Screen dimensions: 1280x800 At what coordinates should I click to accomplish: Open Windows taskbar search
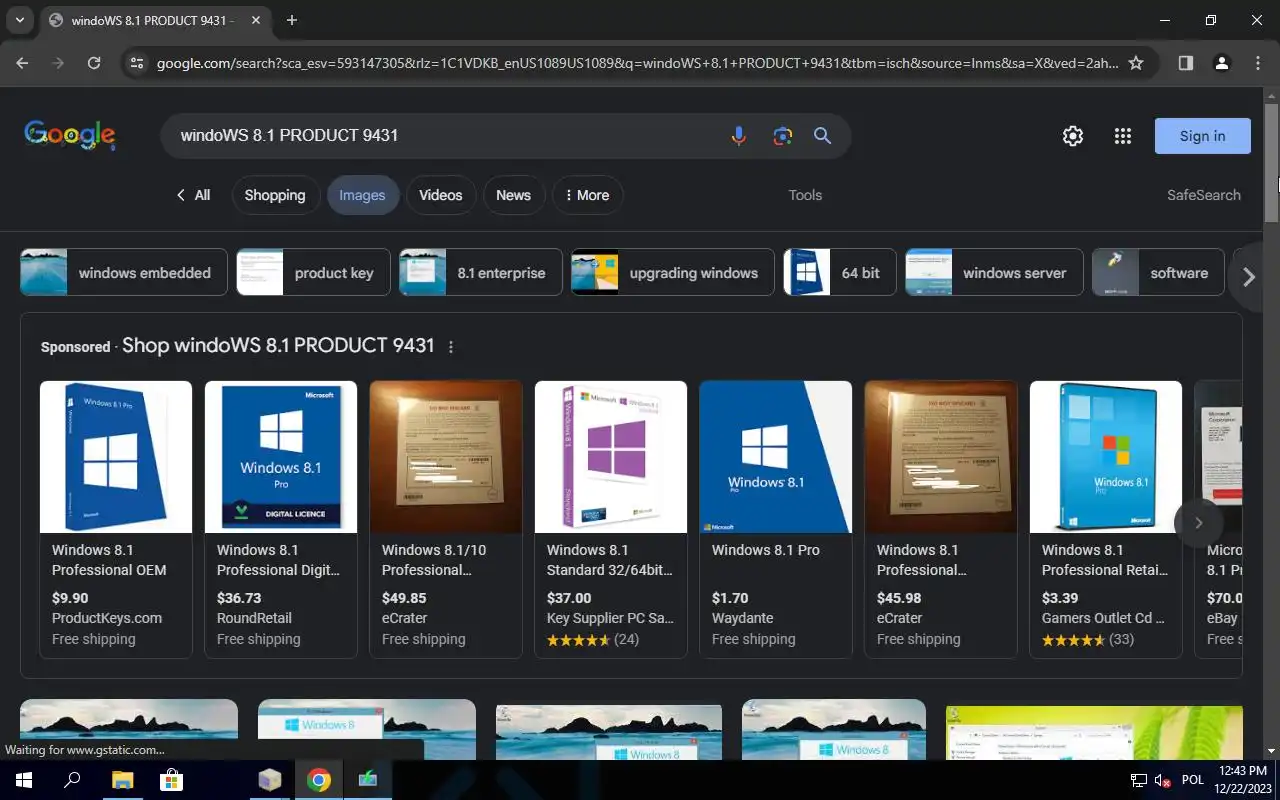[x=72, y=780]
